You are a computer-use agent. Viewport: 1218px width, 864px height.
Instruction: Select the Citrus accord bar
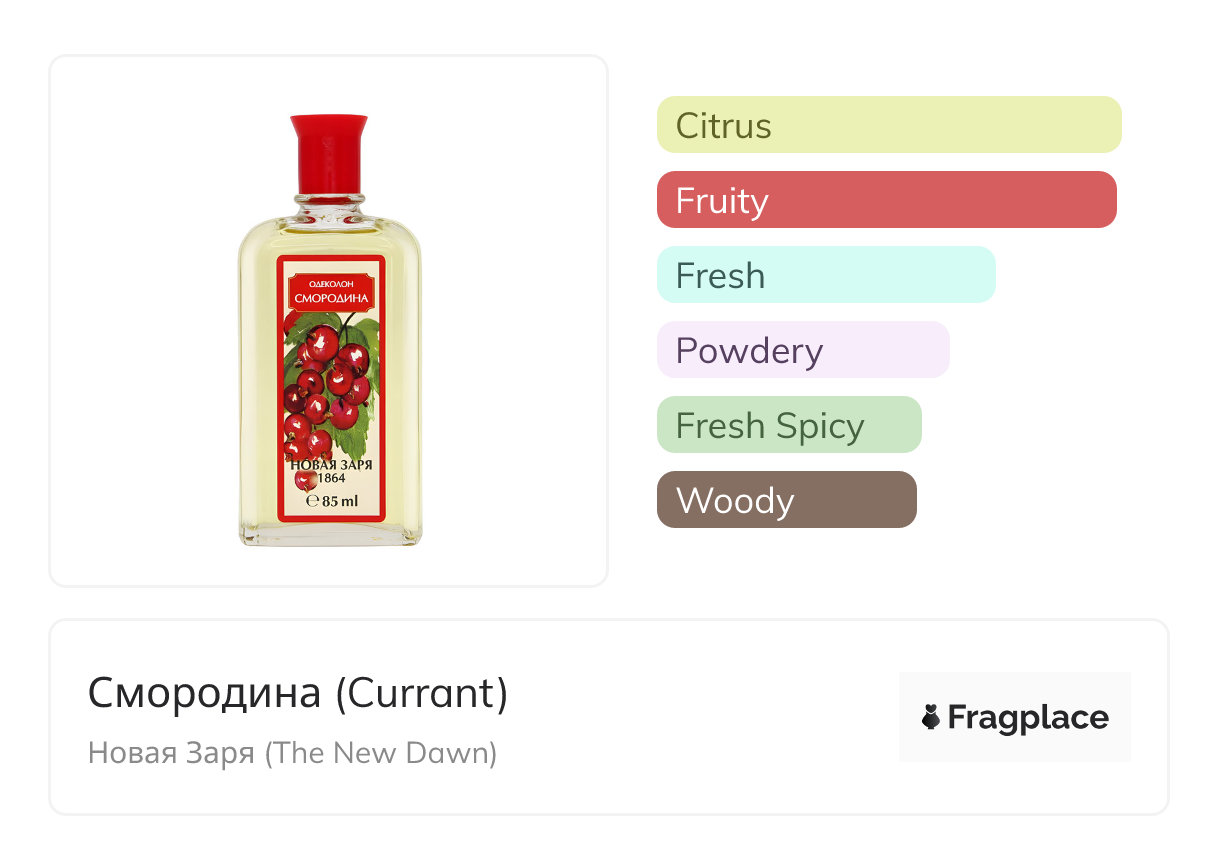point(888,125)
